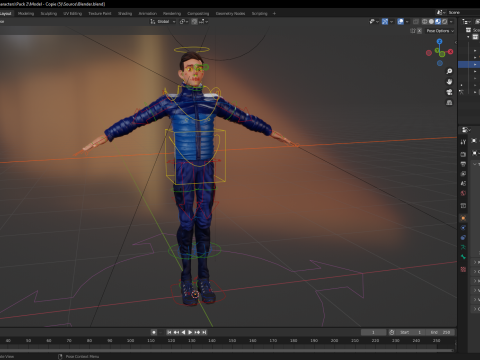The image size is (480, 360).
Task: Open the World properties tab
Action: [463, 193]
